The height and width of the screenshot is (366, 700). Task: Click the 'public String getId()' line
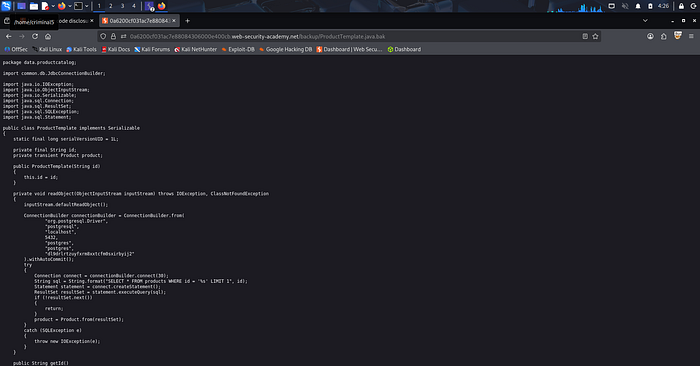point(41,363)
